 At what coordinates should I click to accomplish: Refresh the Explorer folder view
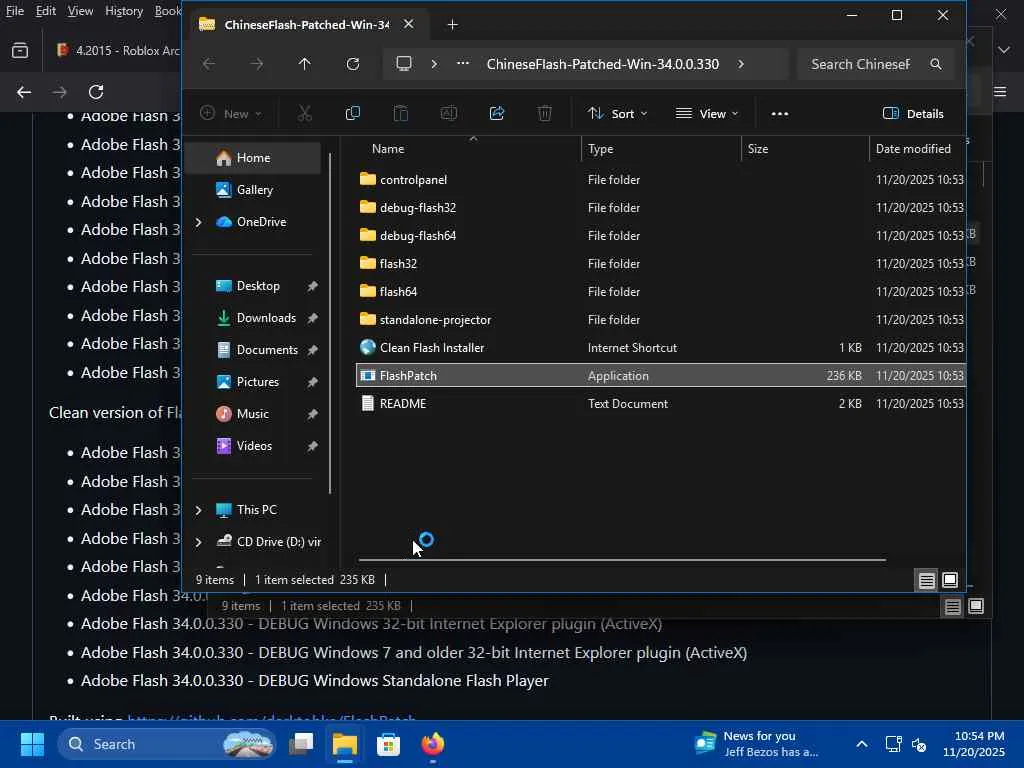[353, 64]
